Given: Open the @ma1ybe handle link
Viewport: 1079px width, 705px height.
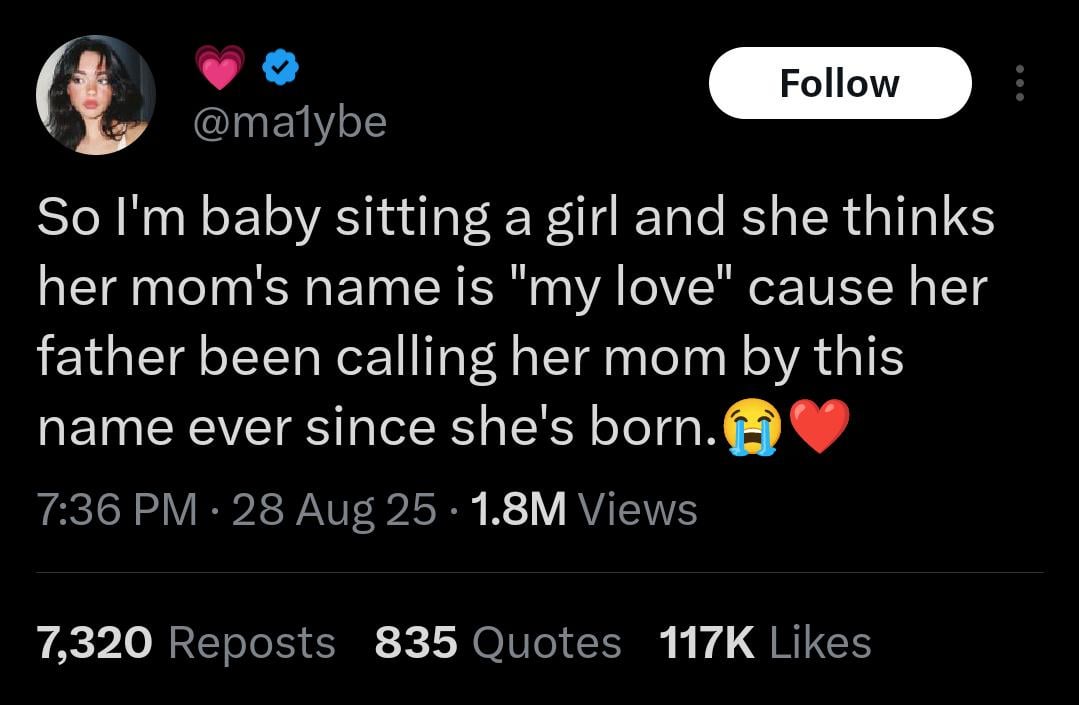Looking at the screenshot, I should (290, 122).
